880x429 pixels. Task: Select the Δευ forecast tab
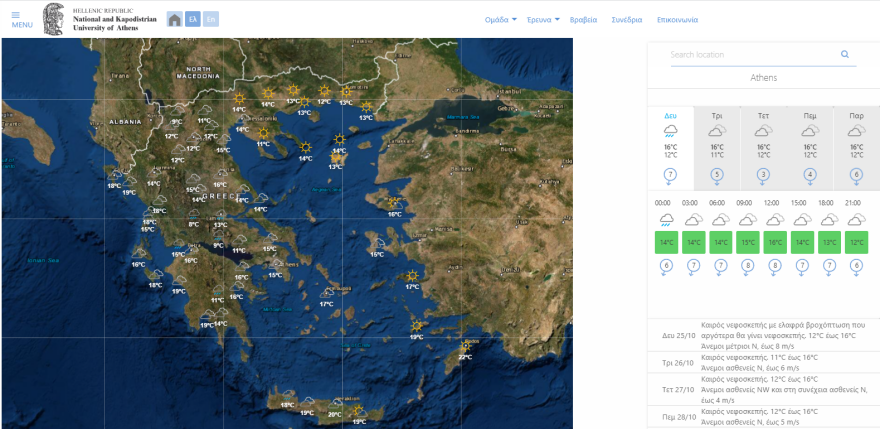[x=670, y=148]
